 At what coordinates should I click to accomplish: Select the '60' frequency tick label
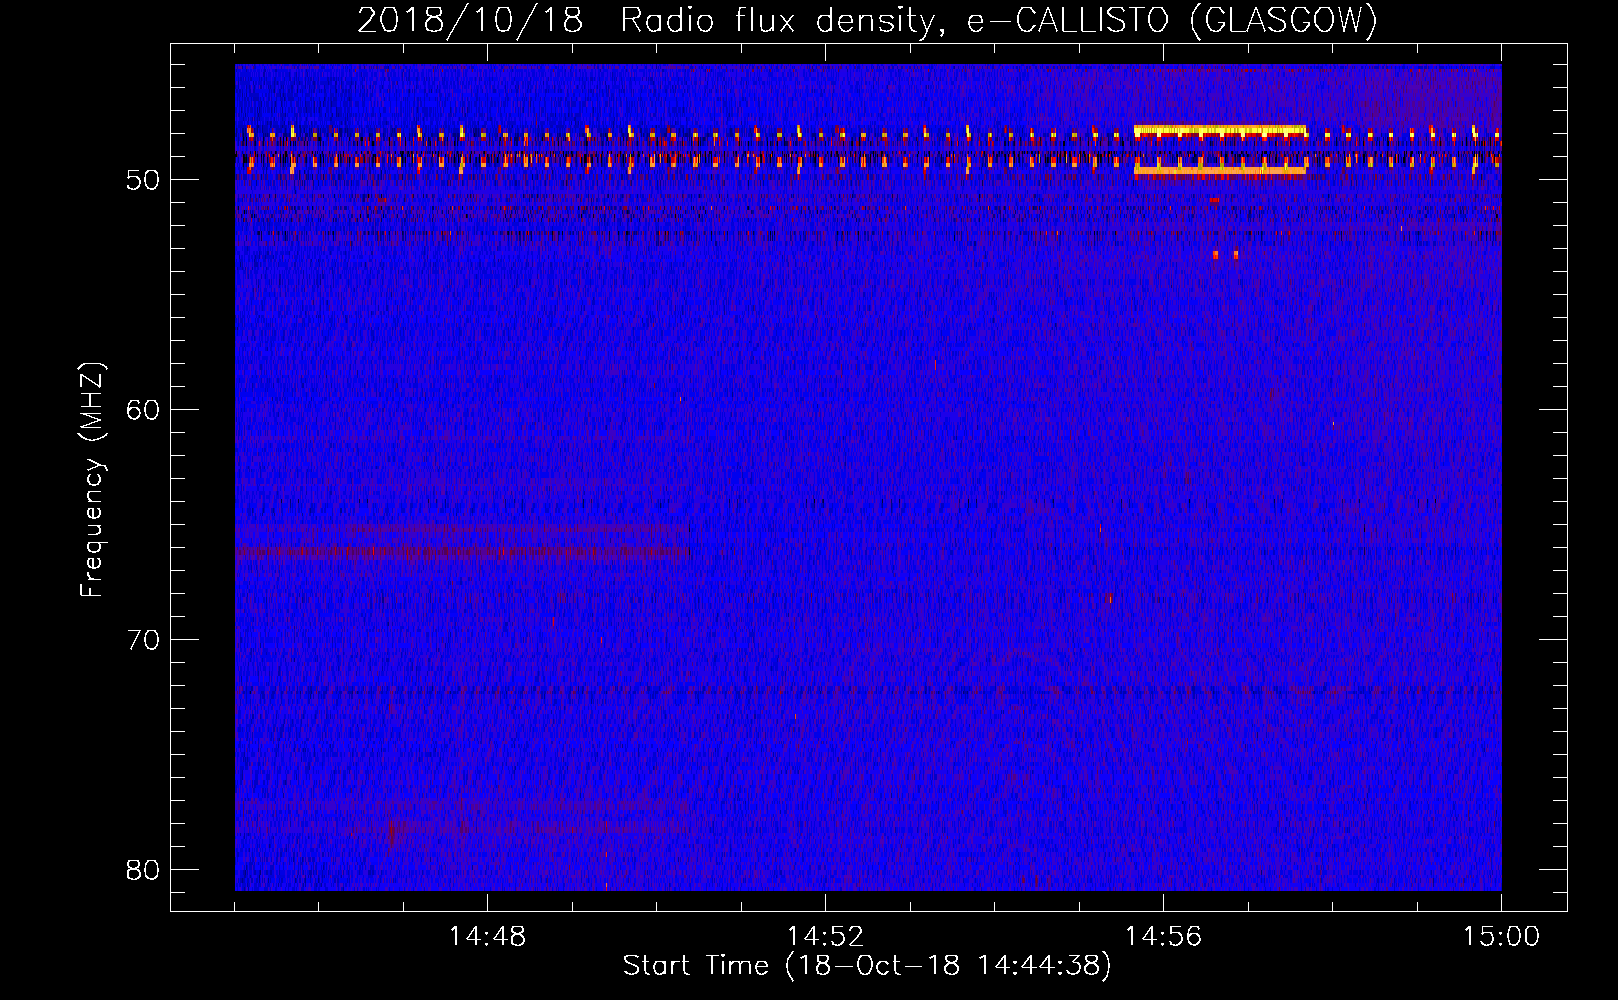144,410
